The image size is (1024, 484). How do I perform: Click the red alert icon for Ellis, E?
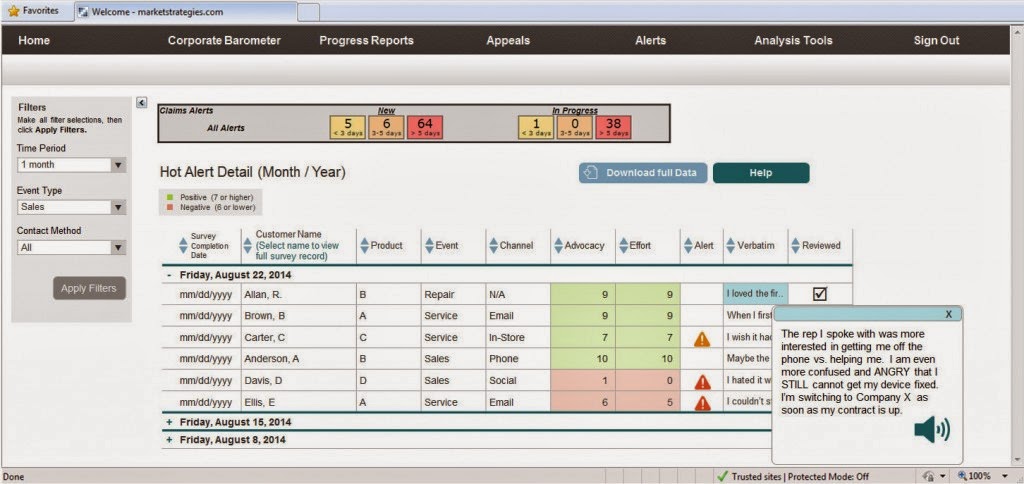click(702, 403)
